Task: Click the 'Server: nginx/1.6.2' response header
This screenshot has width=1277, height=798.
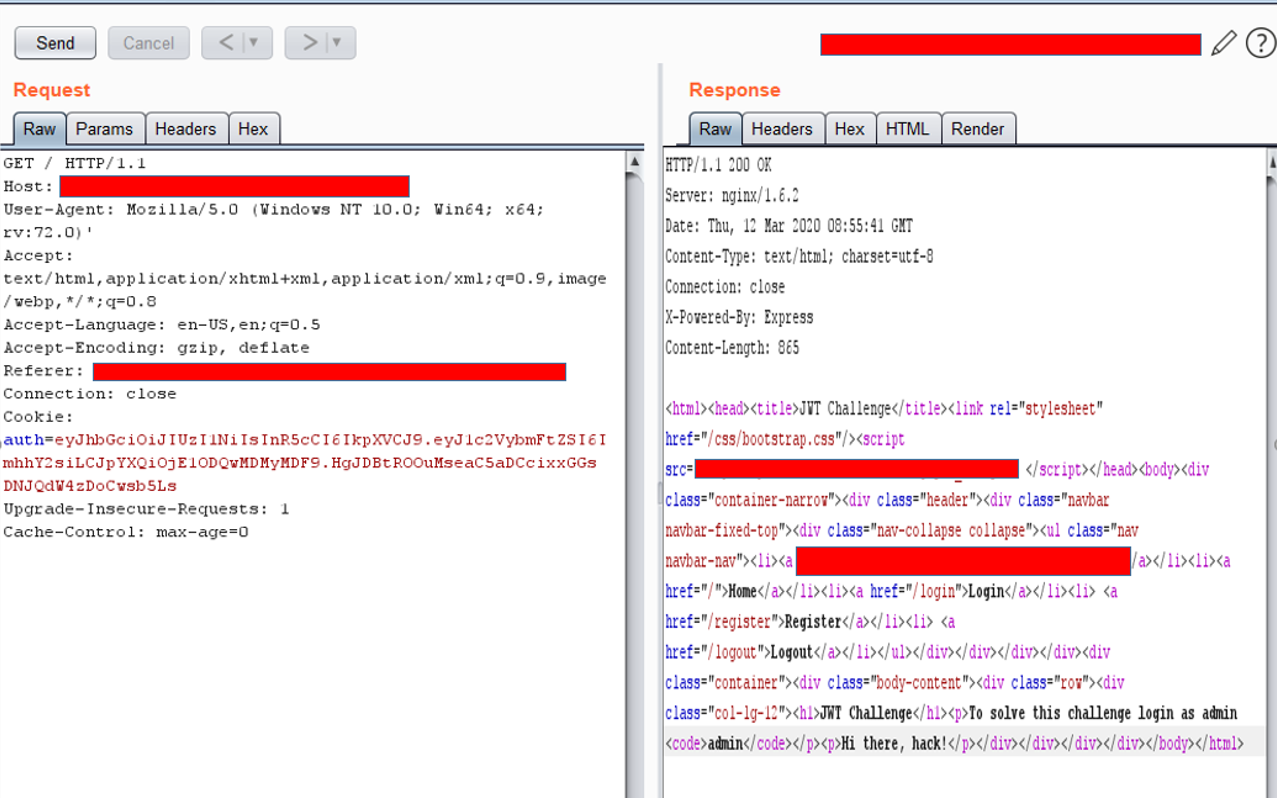Action: point(732,196)
